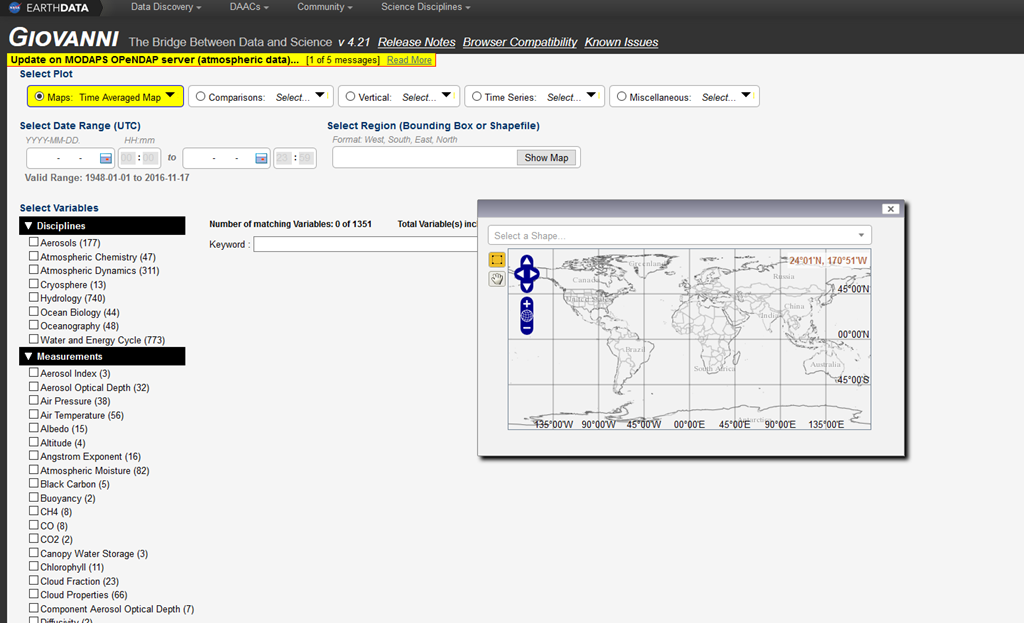Viewport: 1024px width, 623px height.
Task: Open the start date calendar picker
Action: pyautogui.click(x=106, y=158)
